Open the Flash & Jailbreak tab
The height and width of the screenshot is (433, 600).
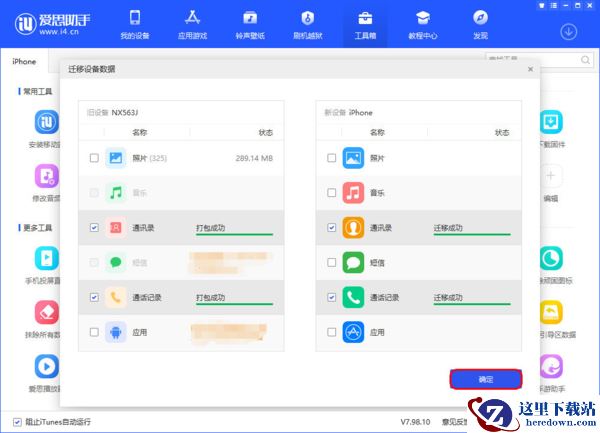pyautogui.click(x=308, y=25)
